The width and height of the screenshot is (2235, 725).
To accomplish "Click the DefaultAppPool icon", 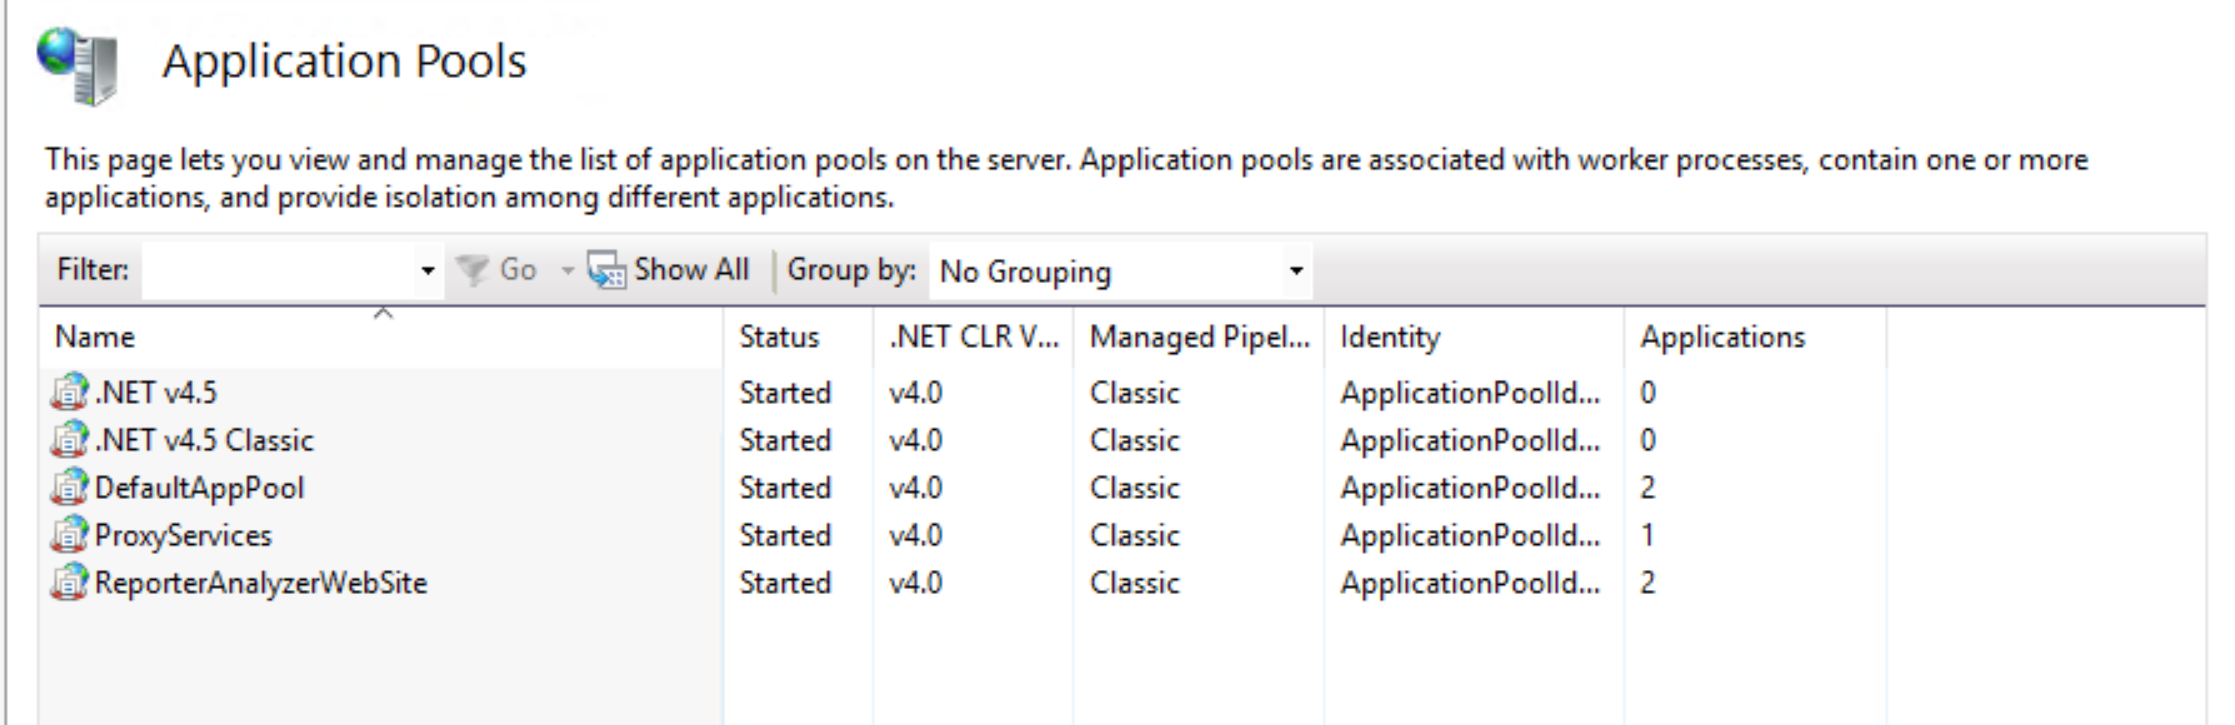I will point(69,488).
